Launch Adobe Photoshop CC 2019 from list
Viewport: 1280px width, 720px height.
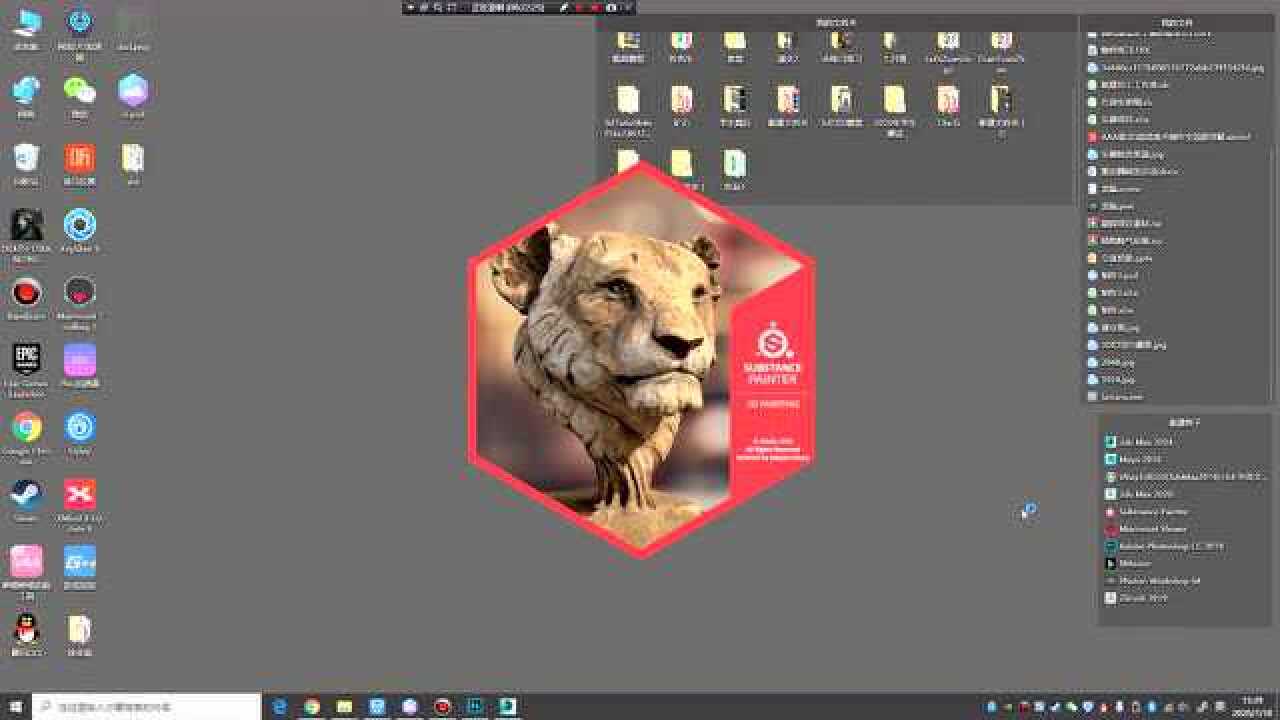click(x=1164, y=547)
